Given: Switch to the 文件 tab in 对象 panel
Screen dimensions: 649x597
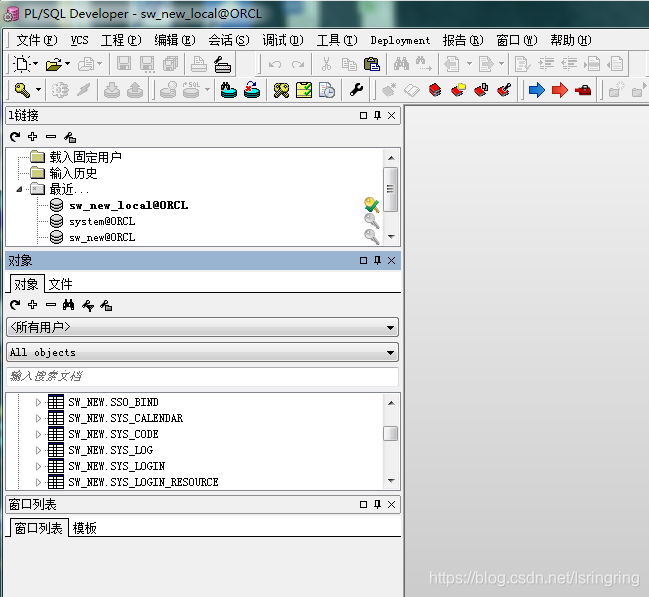Looking at the screenshot, I should pyautogui.click(x=60, y=284).
